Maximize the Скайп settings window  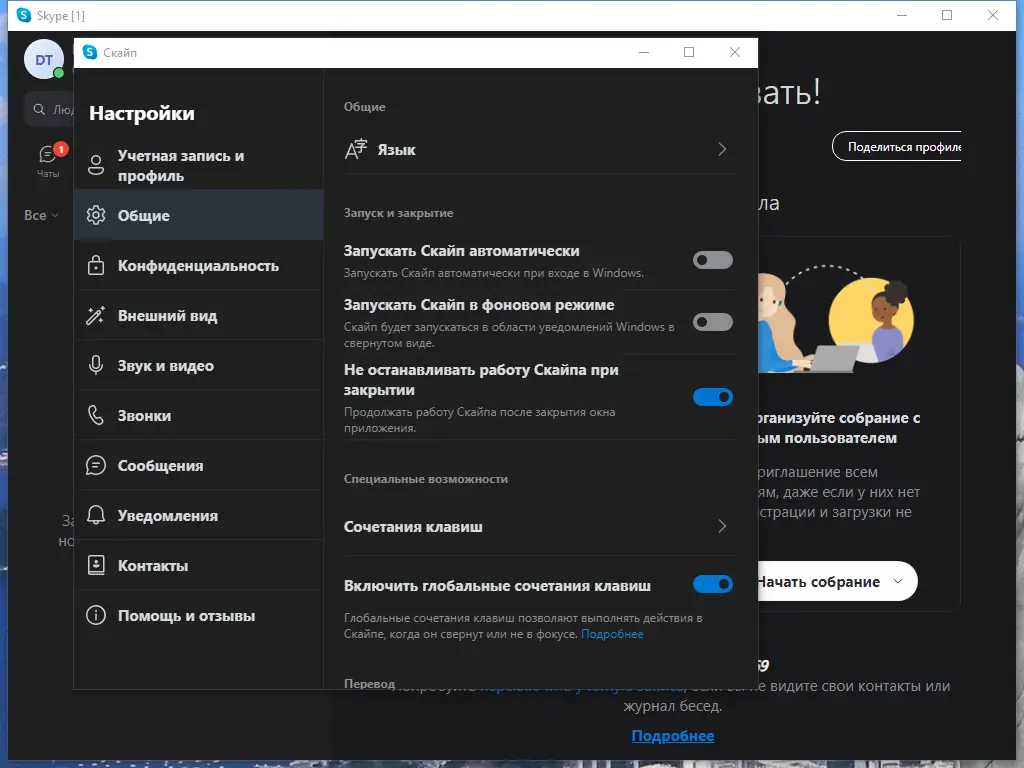pyautogui.click(x=689, y=52)
